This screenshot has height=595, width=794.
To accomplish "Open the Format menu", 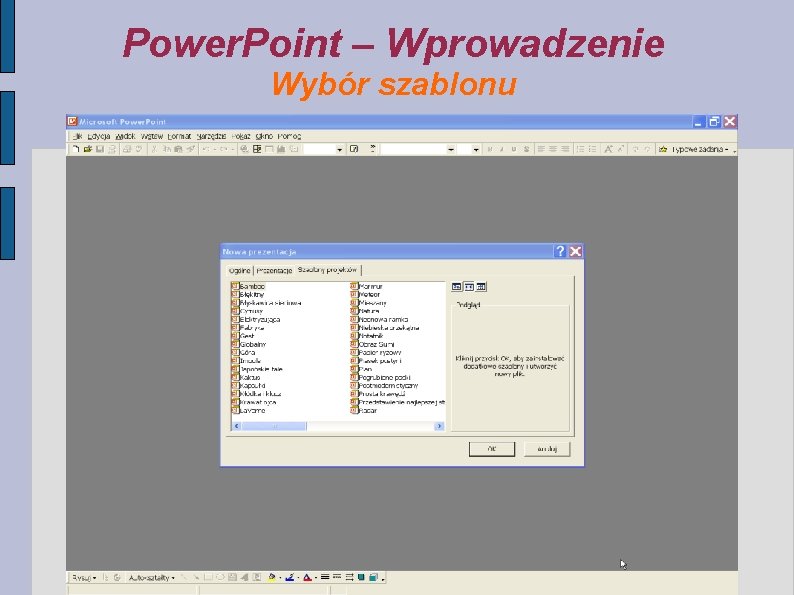I will (179, 136).
